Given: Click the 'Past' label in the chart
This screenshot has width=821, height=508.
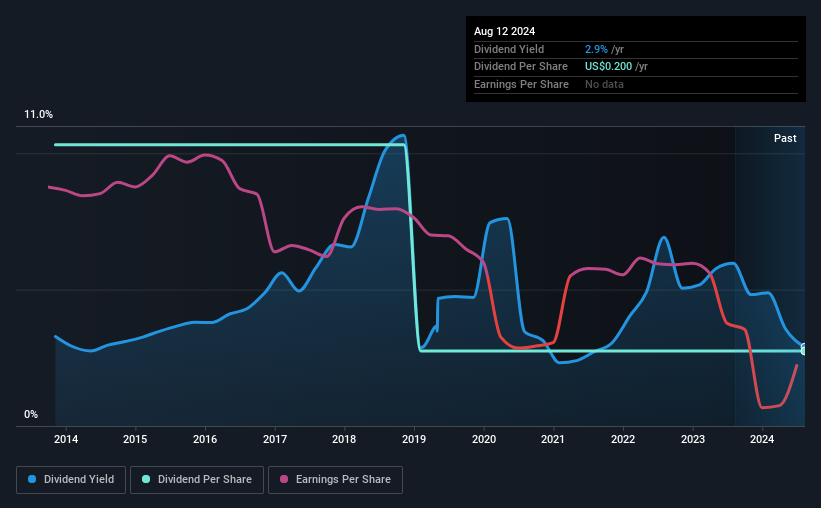Looking at the screenshot, I should [x=785, y=138].
